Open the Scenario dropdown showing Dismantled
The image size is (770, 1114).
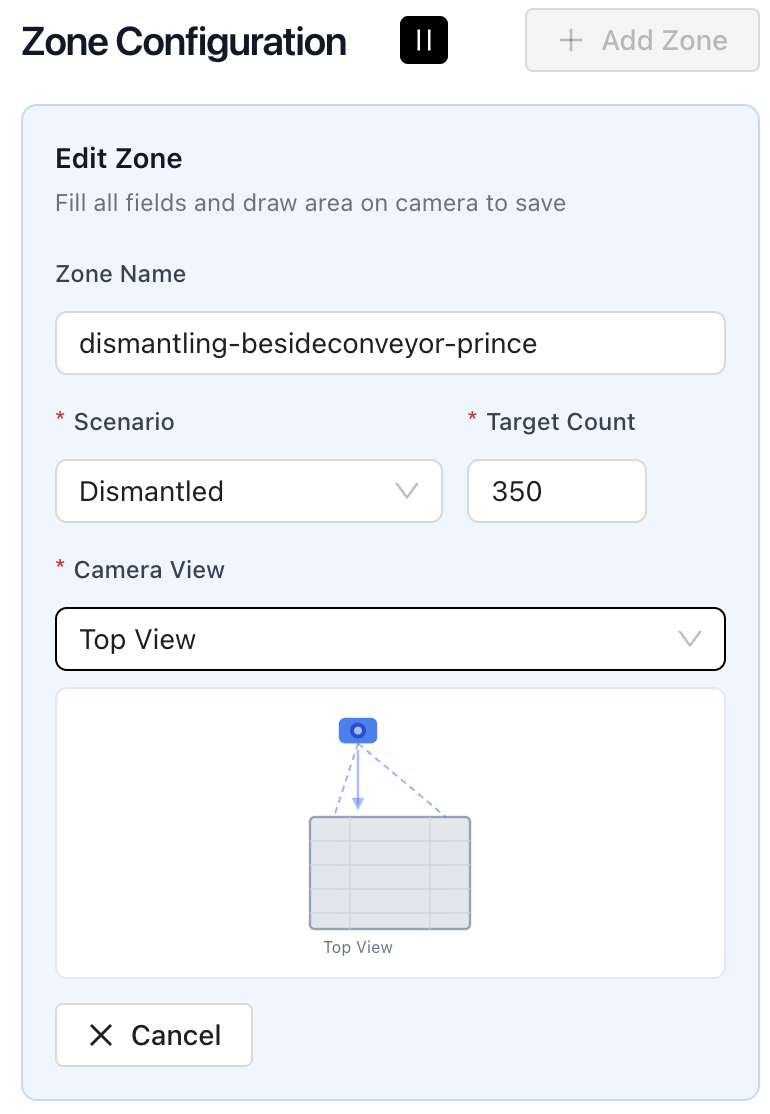(x=248, y=491)
